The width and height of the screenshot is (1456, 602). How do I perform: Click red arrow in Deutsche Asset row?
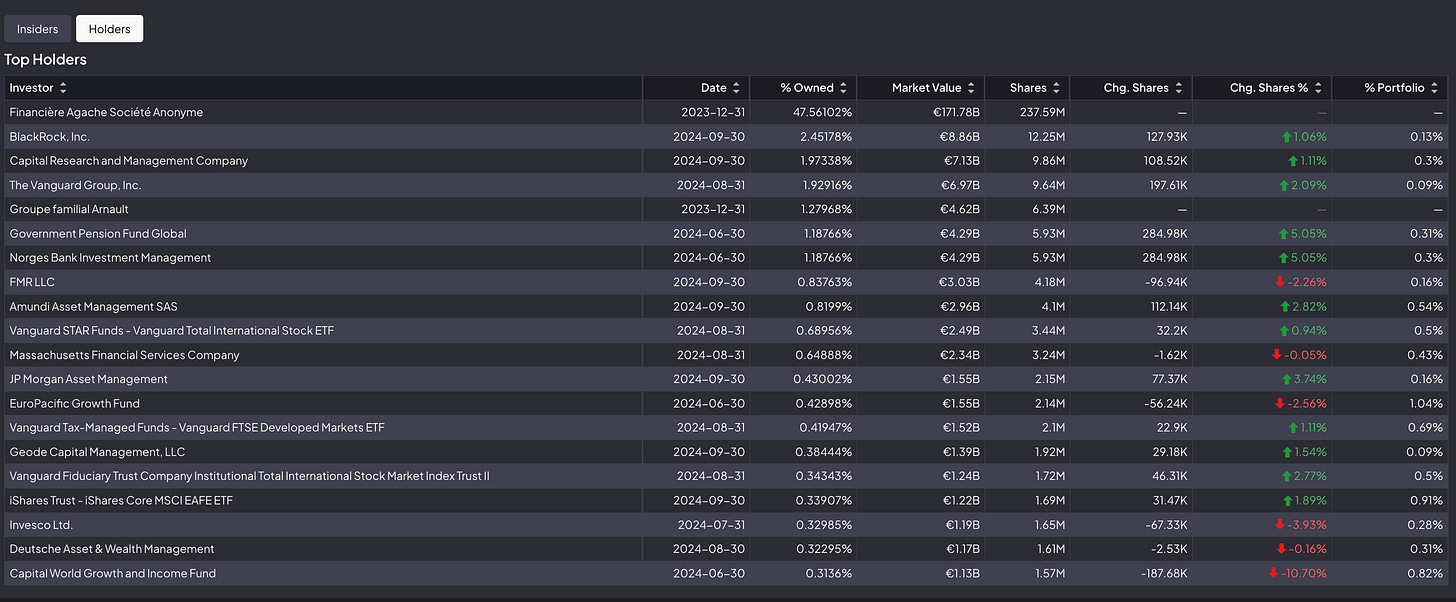pos(1281,549)
